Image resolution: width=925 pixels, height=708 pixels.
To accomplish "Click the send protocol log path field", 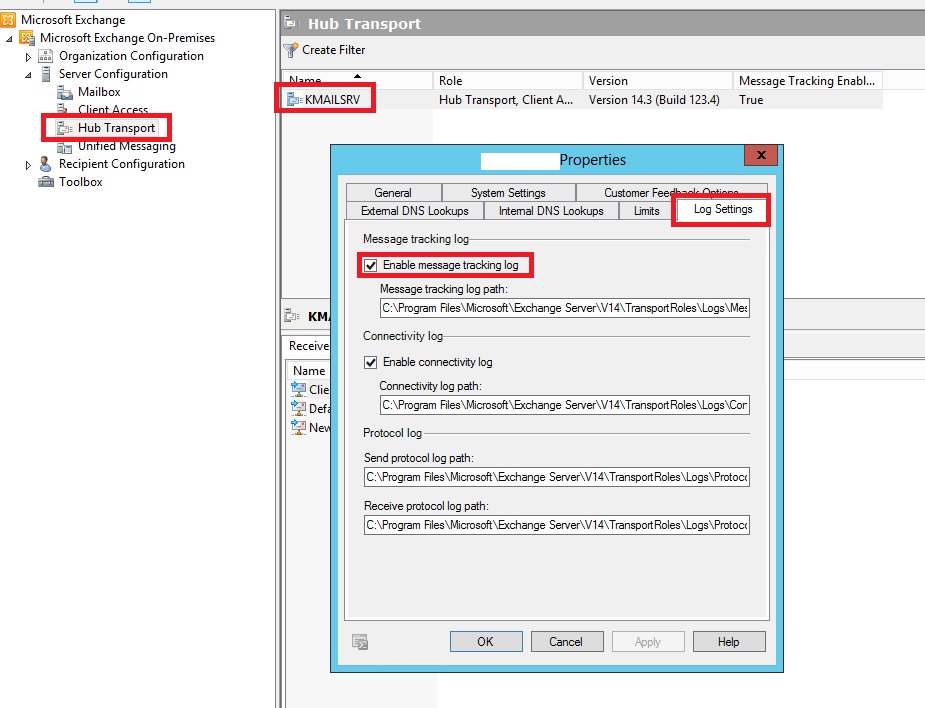I will 557,477.
